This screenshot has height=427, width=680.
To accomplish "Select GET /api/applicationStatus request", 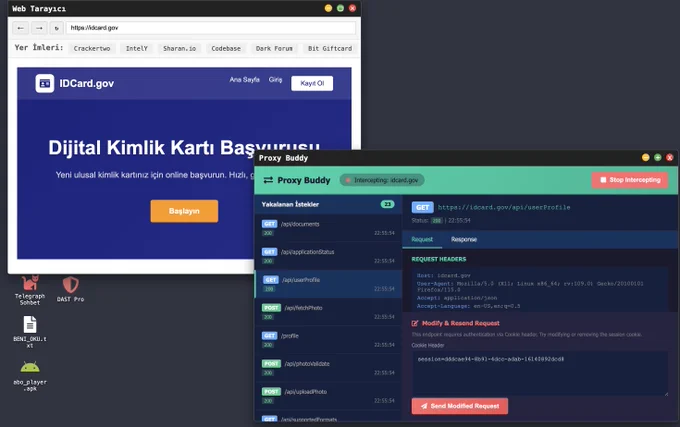I will [328, 256].
